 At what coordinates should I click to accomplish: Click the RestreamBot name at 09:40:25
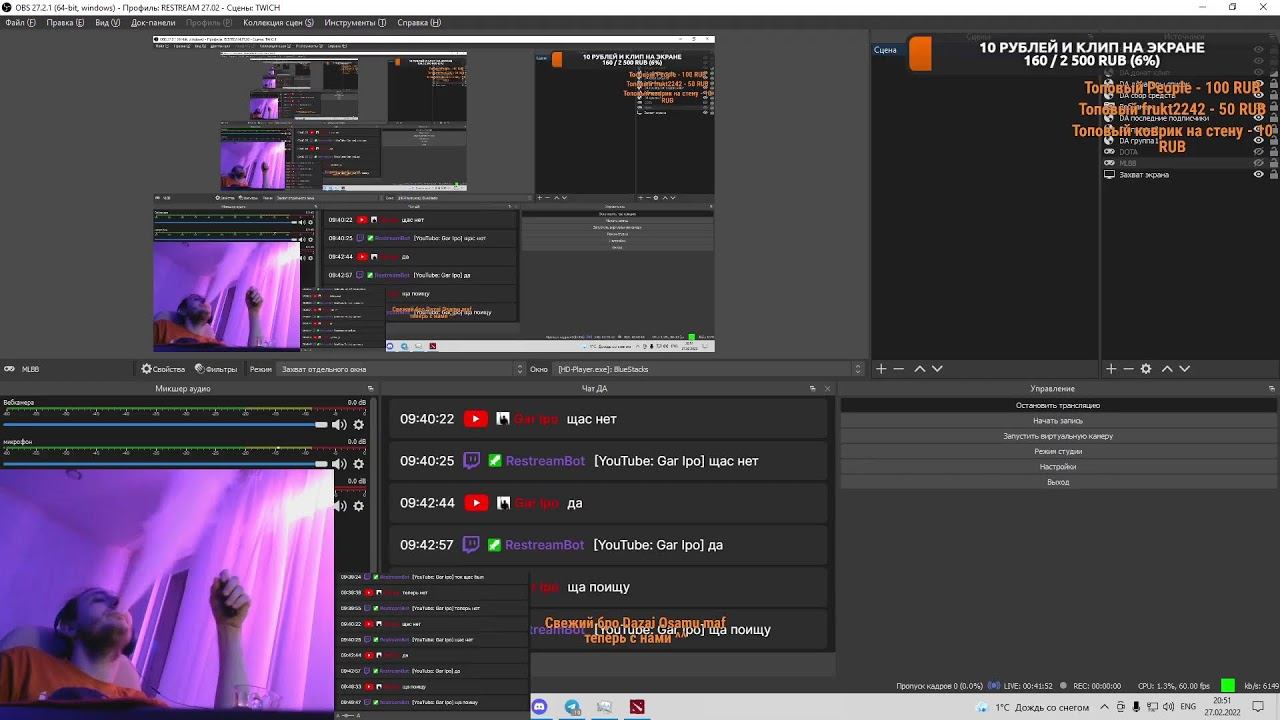pos(545,461)
